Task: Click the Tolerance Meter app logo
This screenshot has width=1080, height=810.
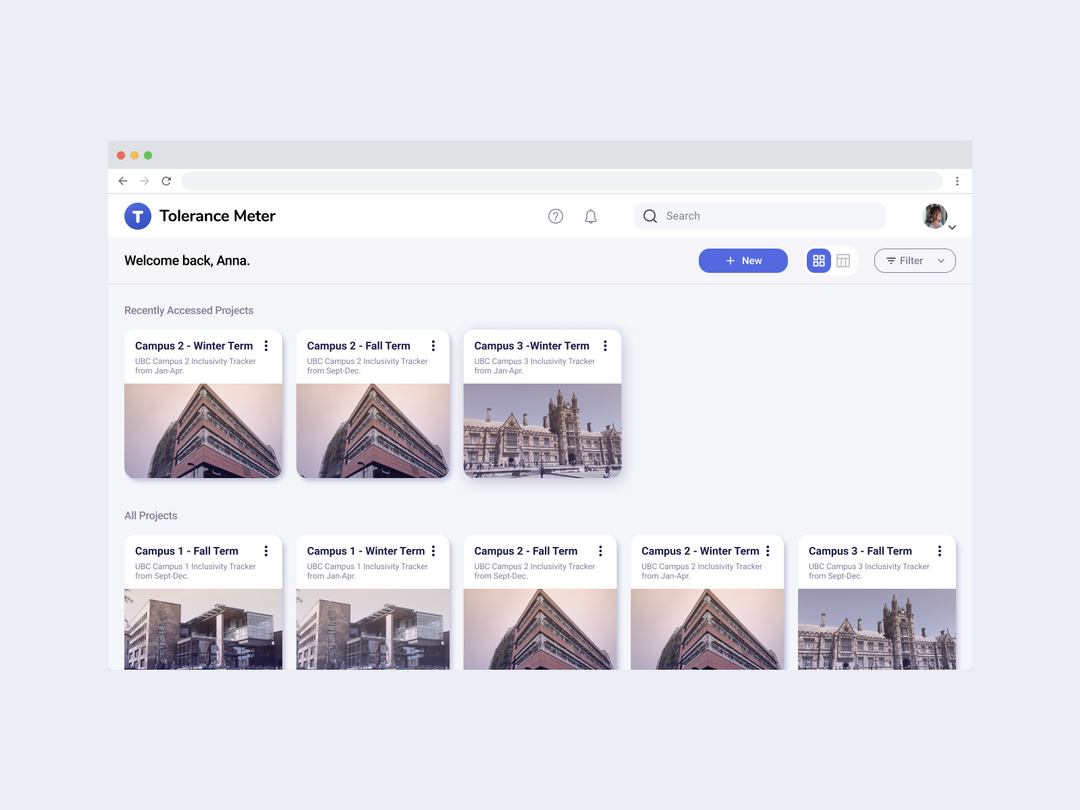Action: click(137, 216)
